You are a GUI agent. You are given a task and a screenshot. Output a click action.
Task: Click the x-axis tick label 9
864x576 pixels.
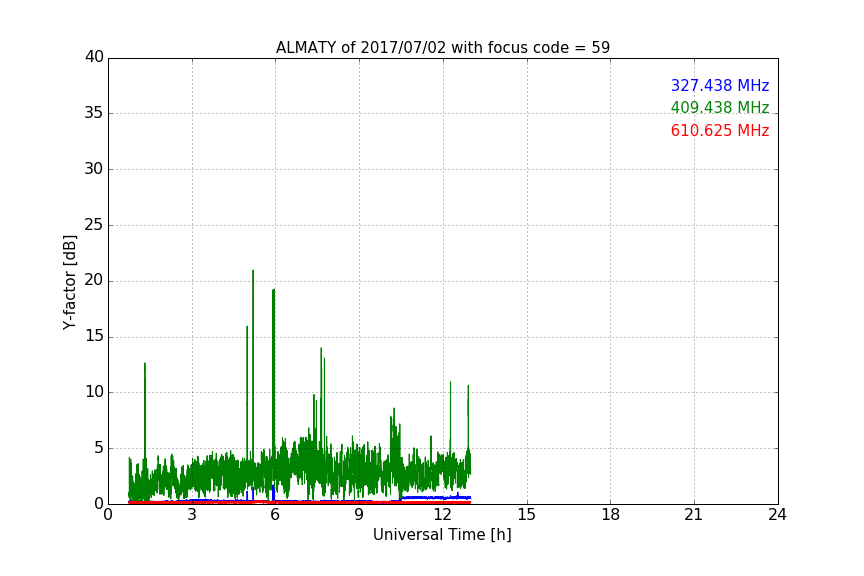tap(359, 515)
